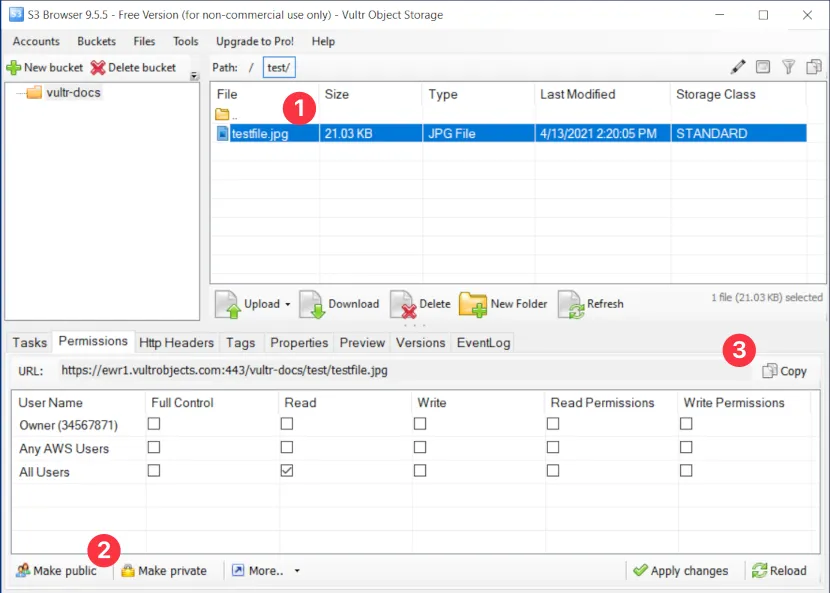830x593 pixels.
Task: Sort by Storage Class column header
Action: 738,94
